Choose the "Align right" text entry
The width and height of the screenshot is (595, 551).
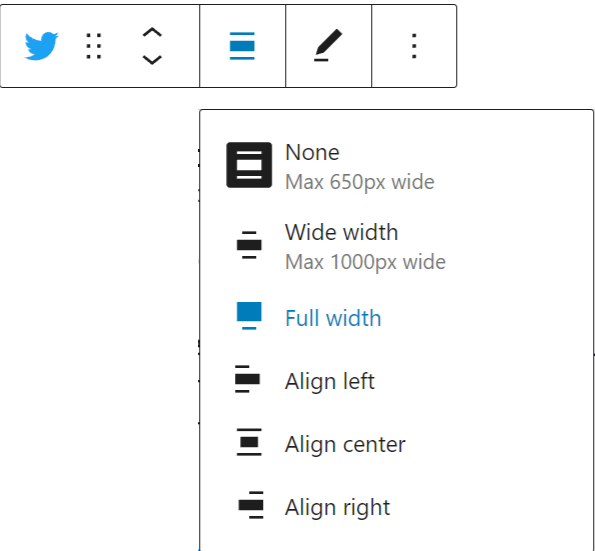[337, 507]
